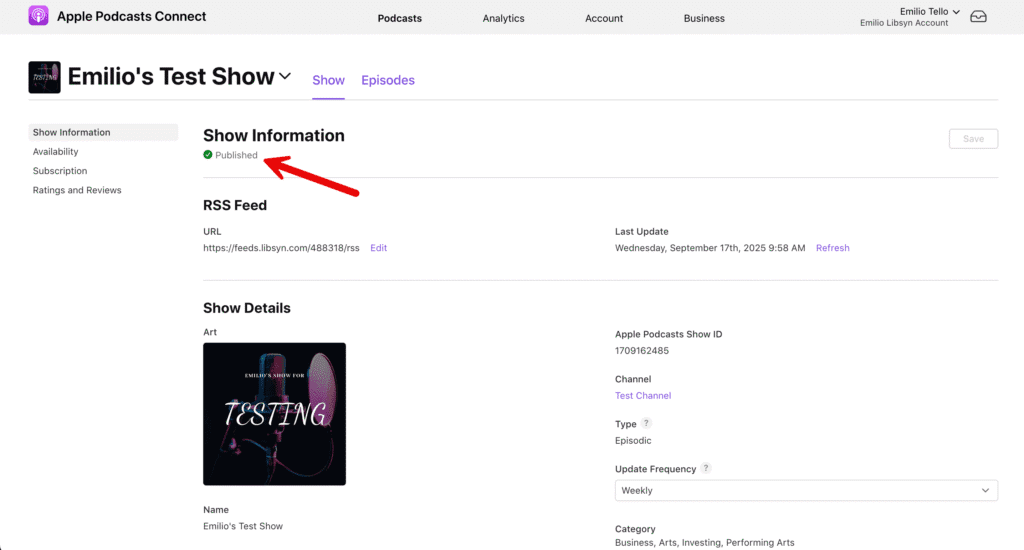Click the help icon next to Type

[646, 424]
